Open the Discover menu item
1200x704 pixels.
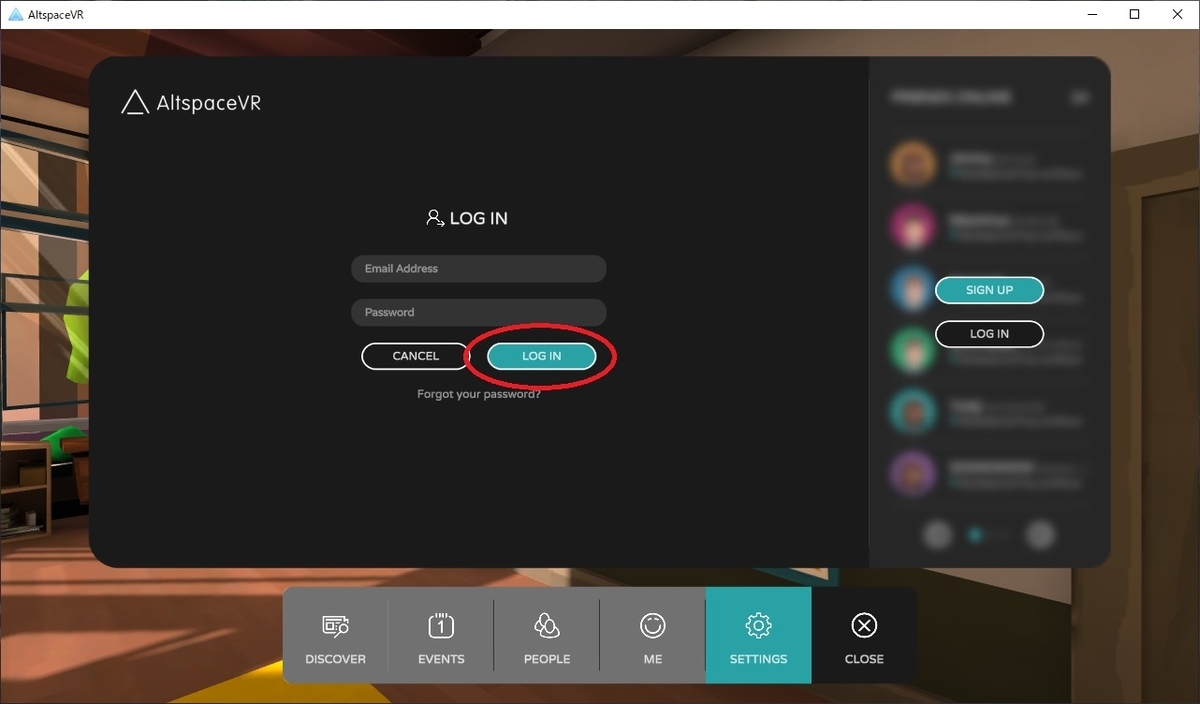coord(335,635)
